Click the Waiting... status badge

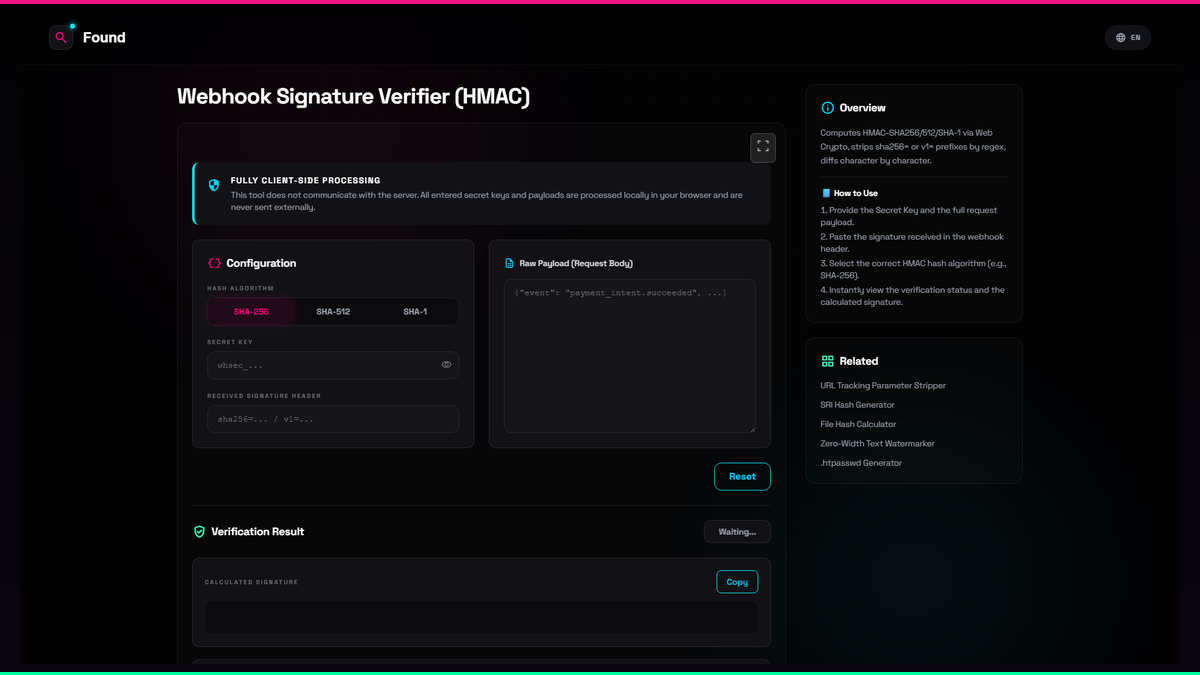(x=737, y=532)
